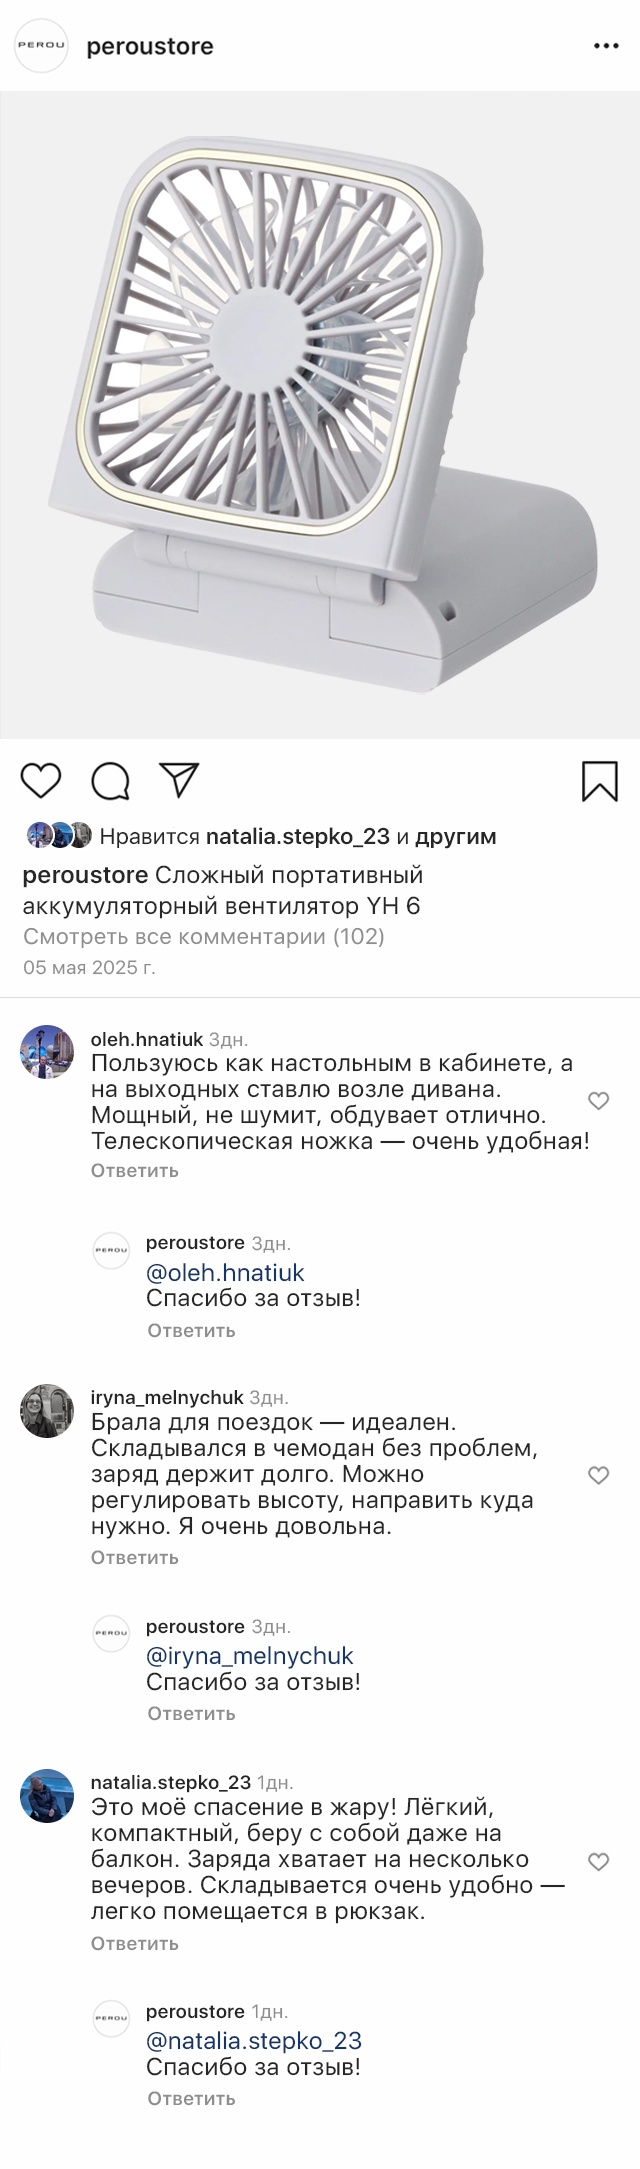Reply to iryna_melnychuk's comment
This screenshot has width=640, height=2169.
click(134, 1557)
